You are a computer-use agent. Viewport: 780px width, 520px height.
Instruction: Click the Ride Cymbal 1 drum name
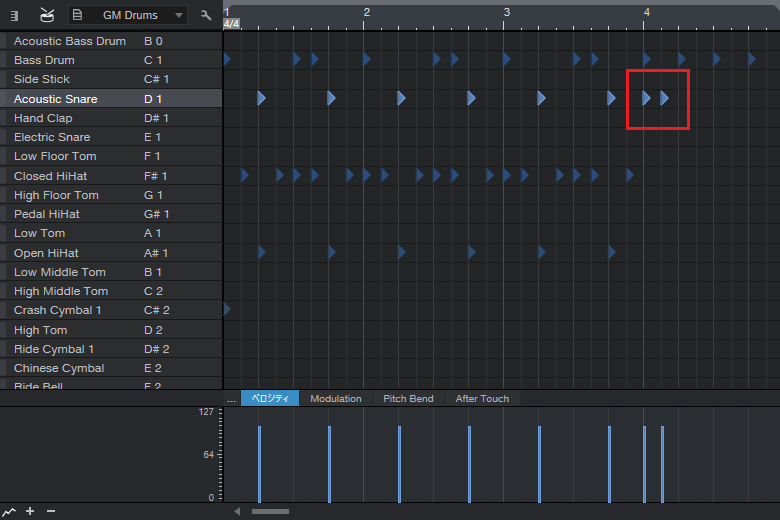click(54, 349)
